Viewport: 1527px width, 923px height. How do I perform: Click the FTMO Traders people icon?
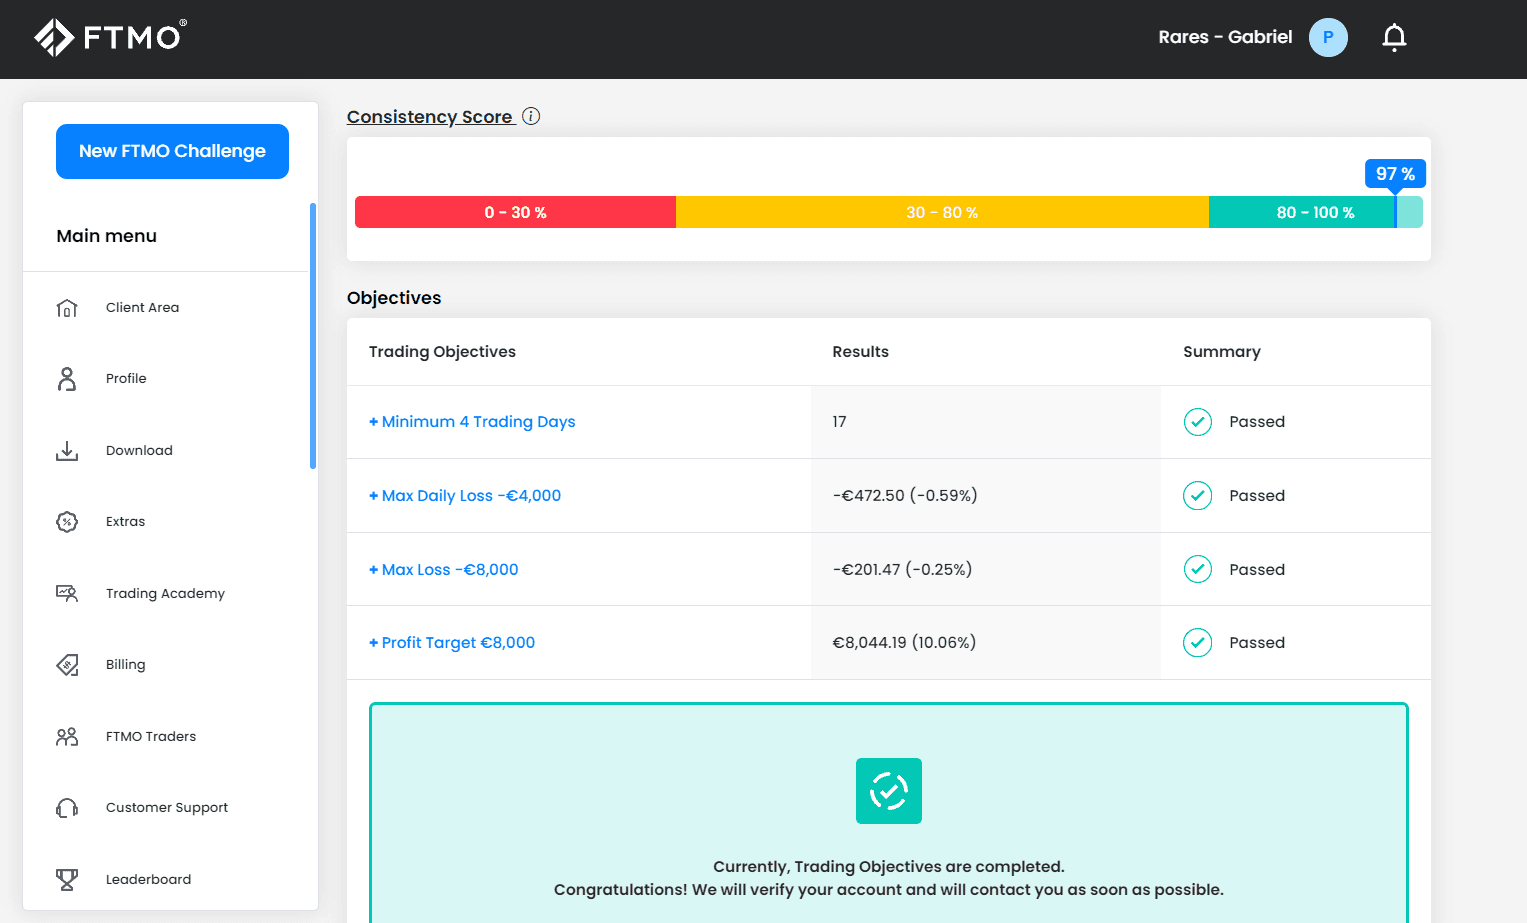tap(67, 737)
